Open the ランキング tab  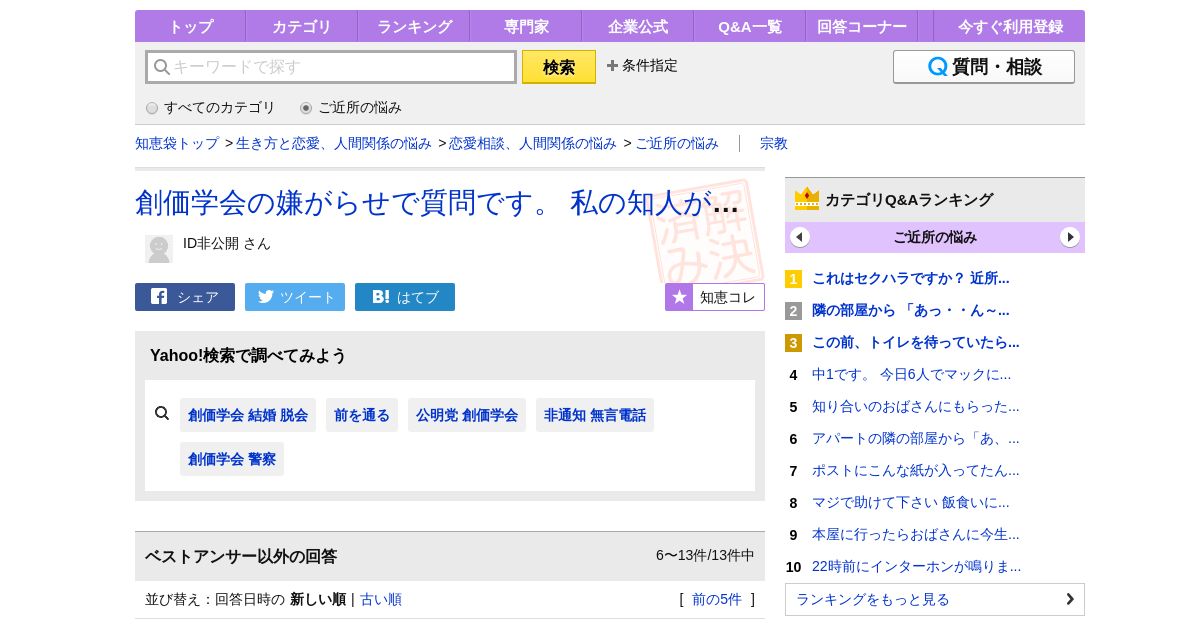414,27
